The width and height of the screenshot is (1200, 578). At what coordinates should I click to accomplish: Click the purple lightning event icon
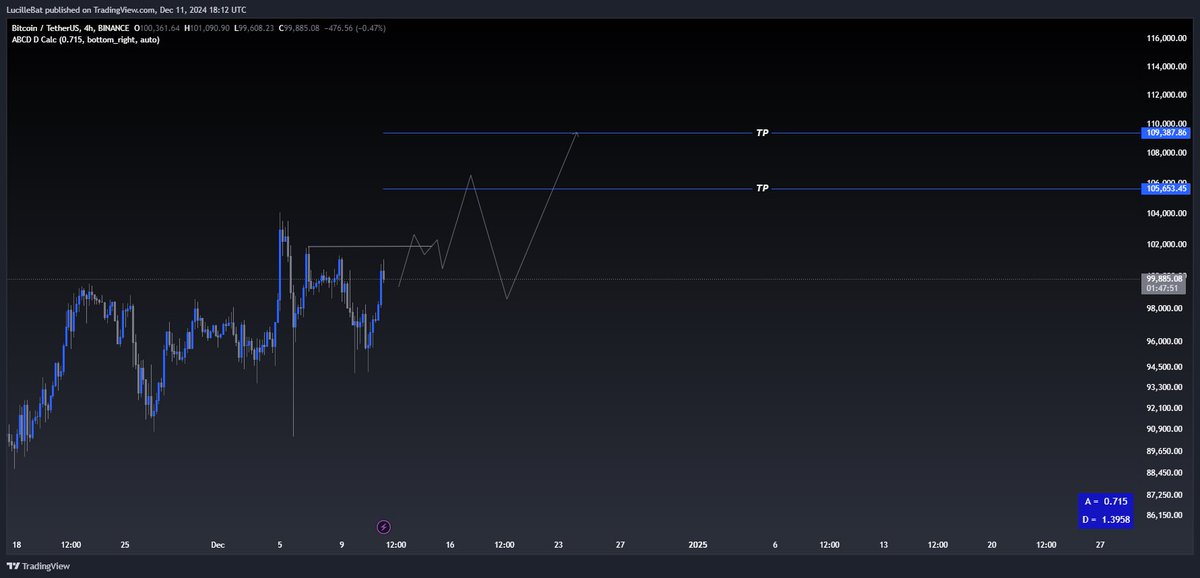[x=383, y=526]
